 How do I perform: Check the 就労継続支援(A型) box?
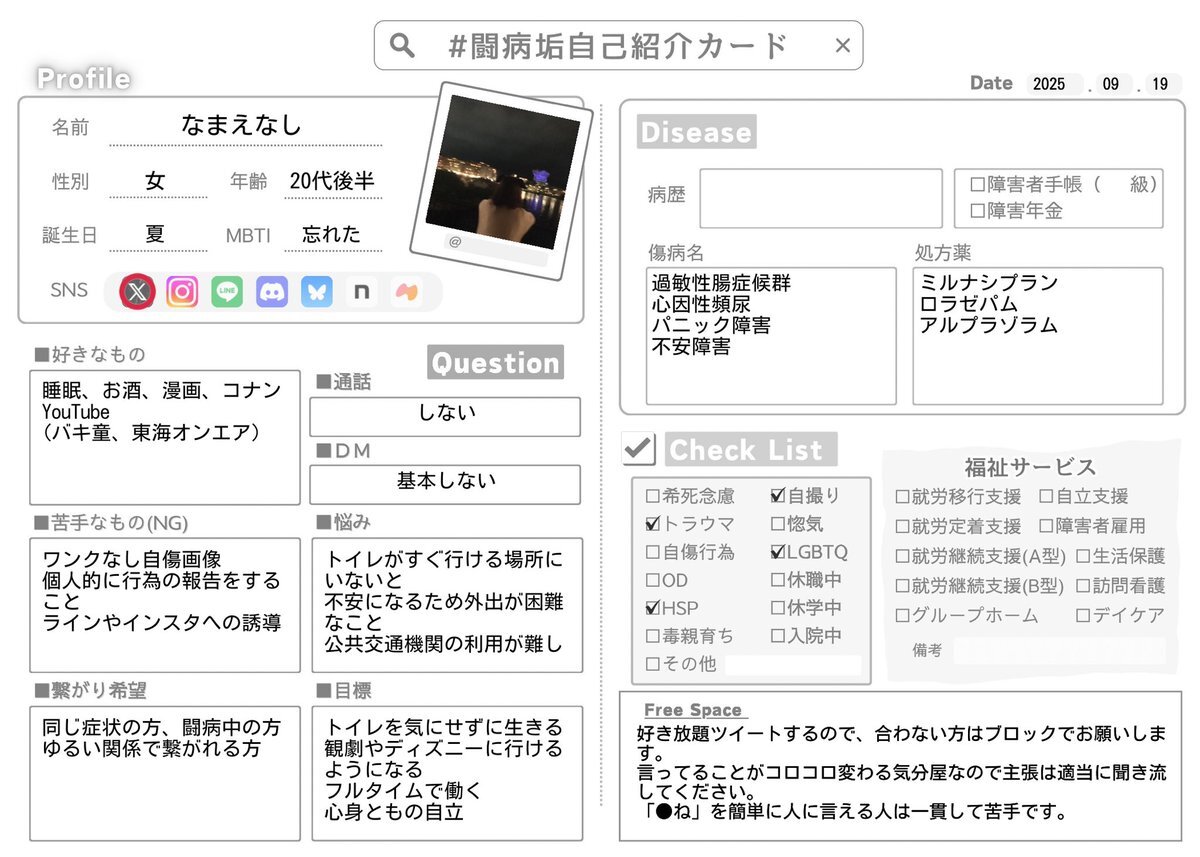pyautogui.click(x=902, y=557)
